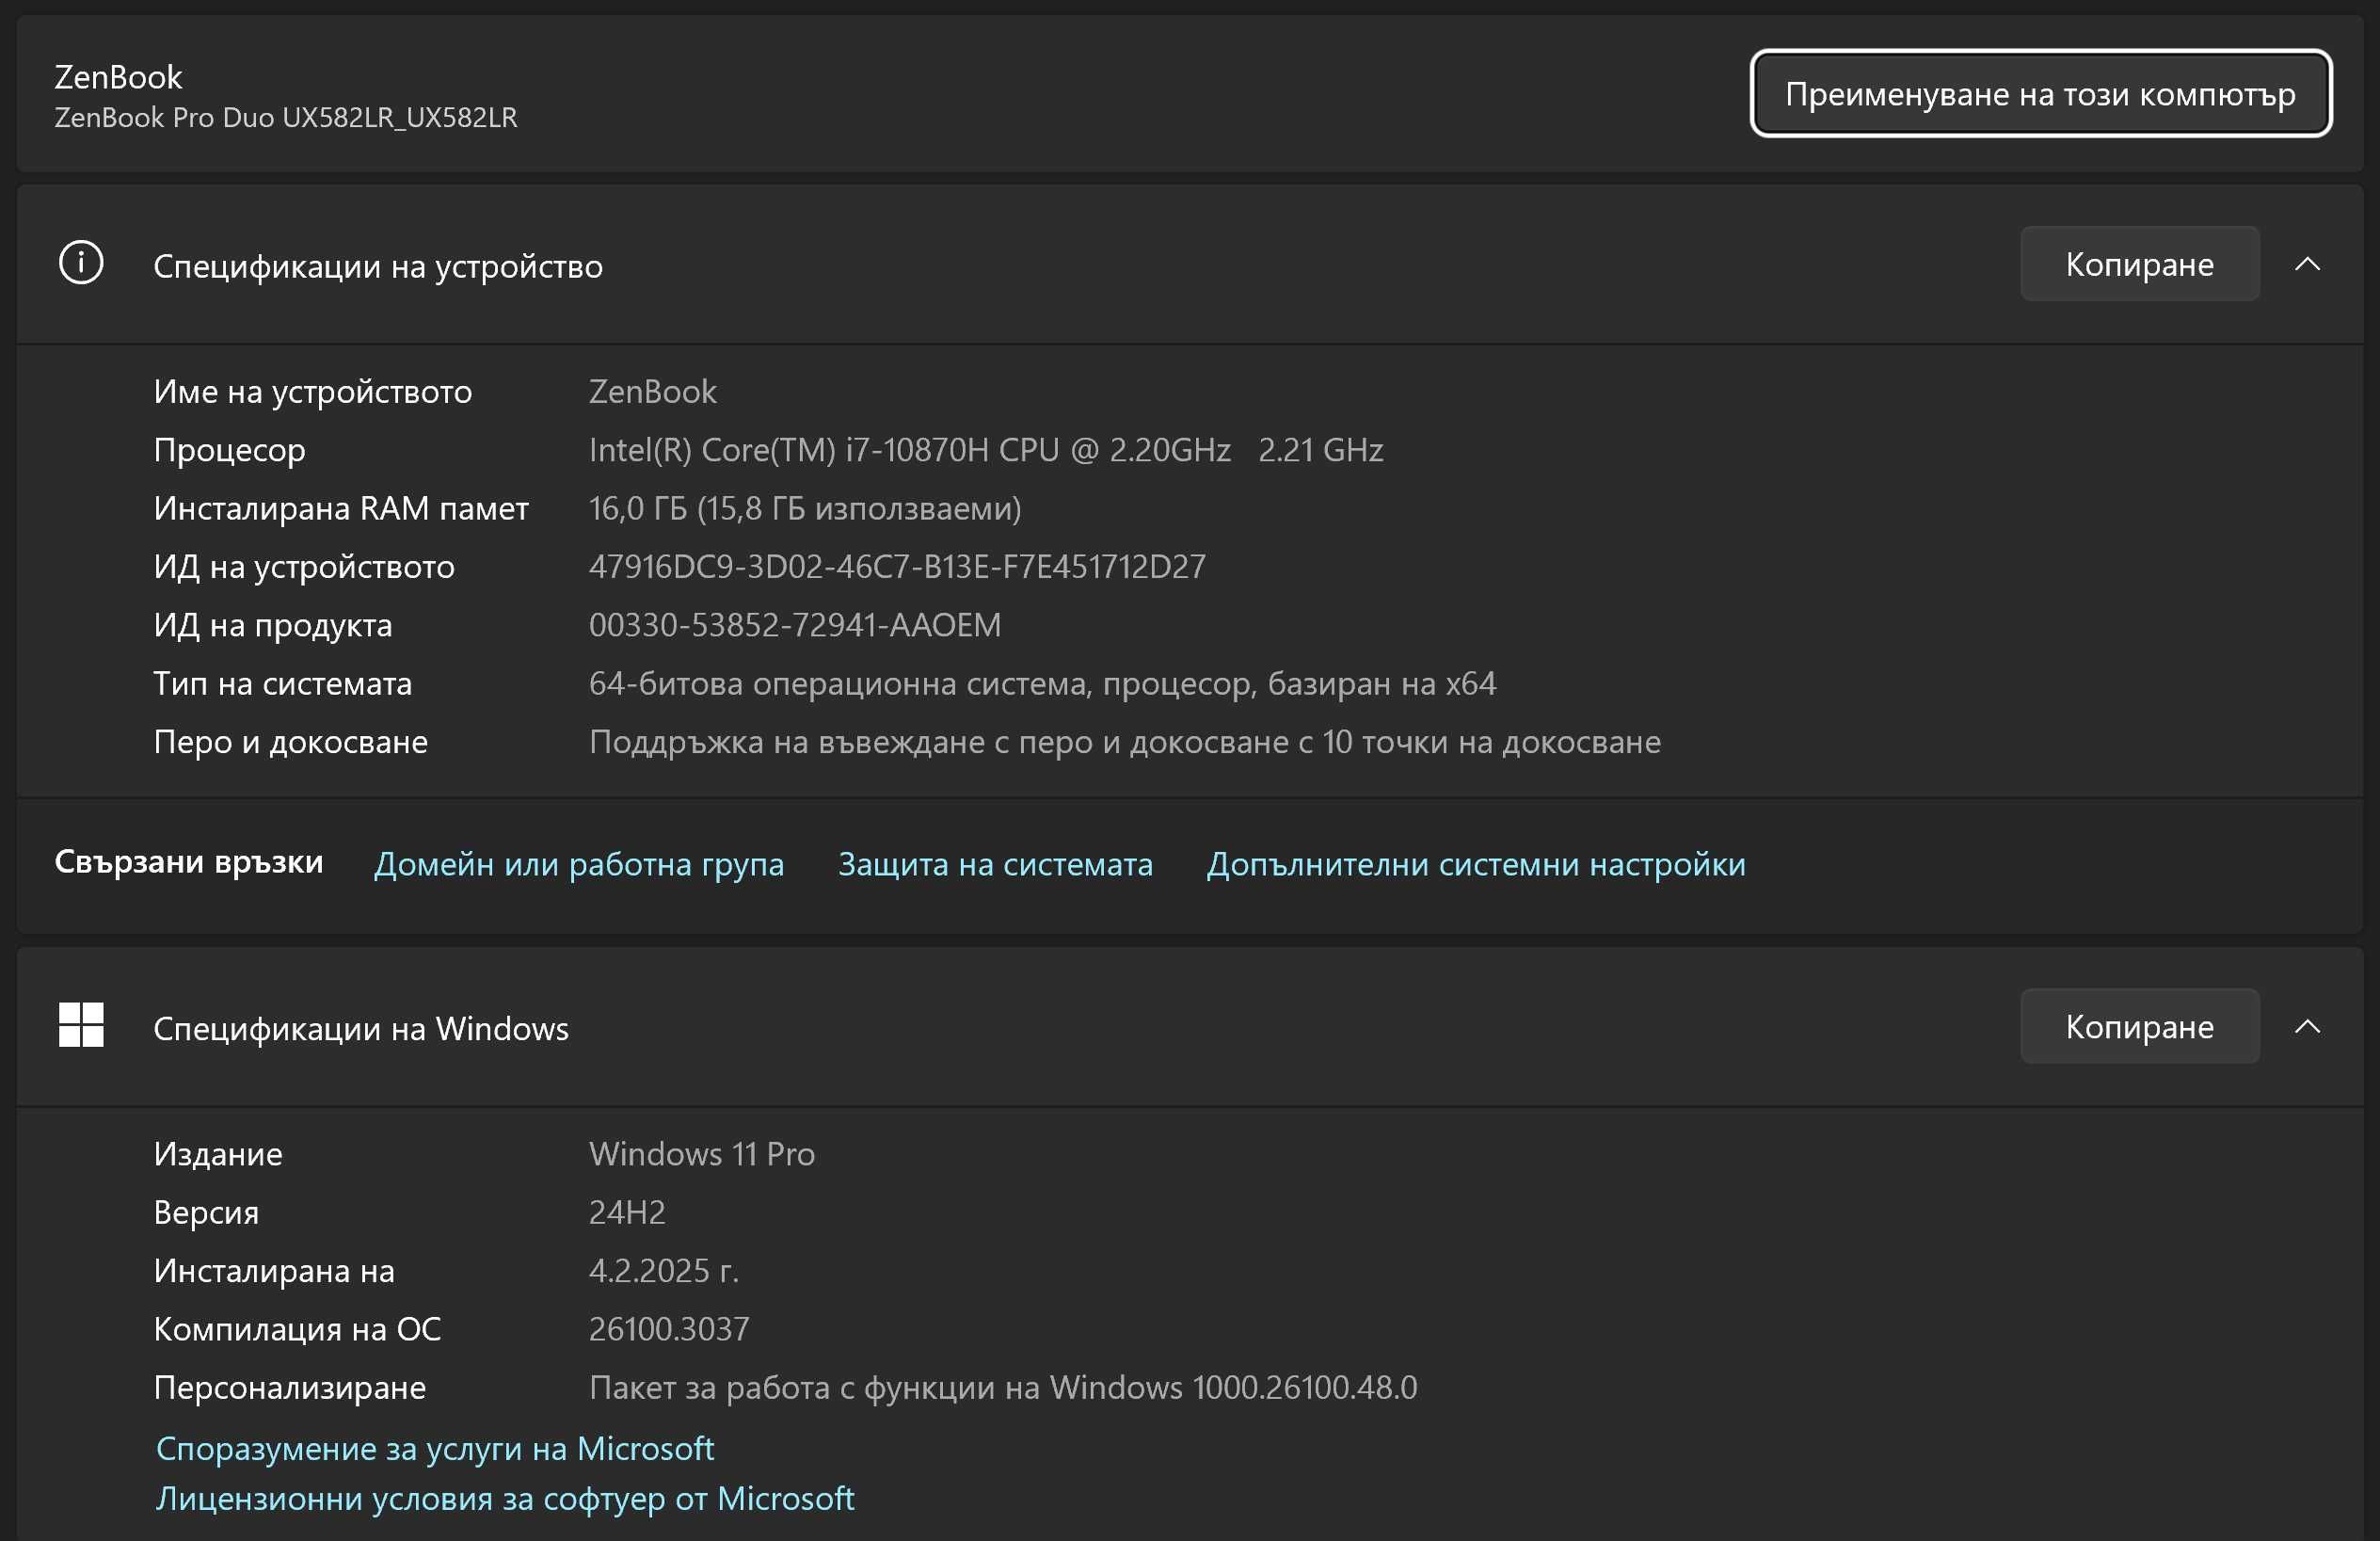Click the 24H2 version value
Image resolution: width=2380 pixels, height=1541 pixels.
627,1213
